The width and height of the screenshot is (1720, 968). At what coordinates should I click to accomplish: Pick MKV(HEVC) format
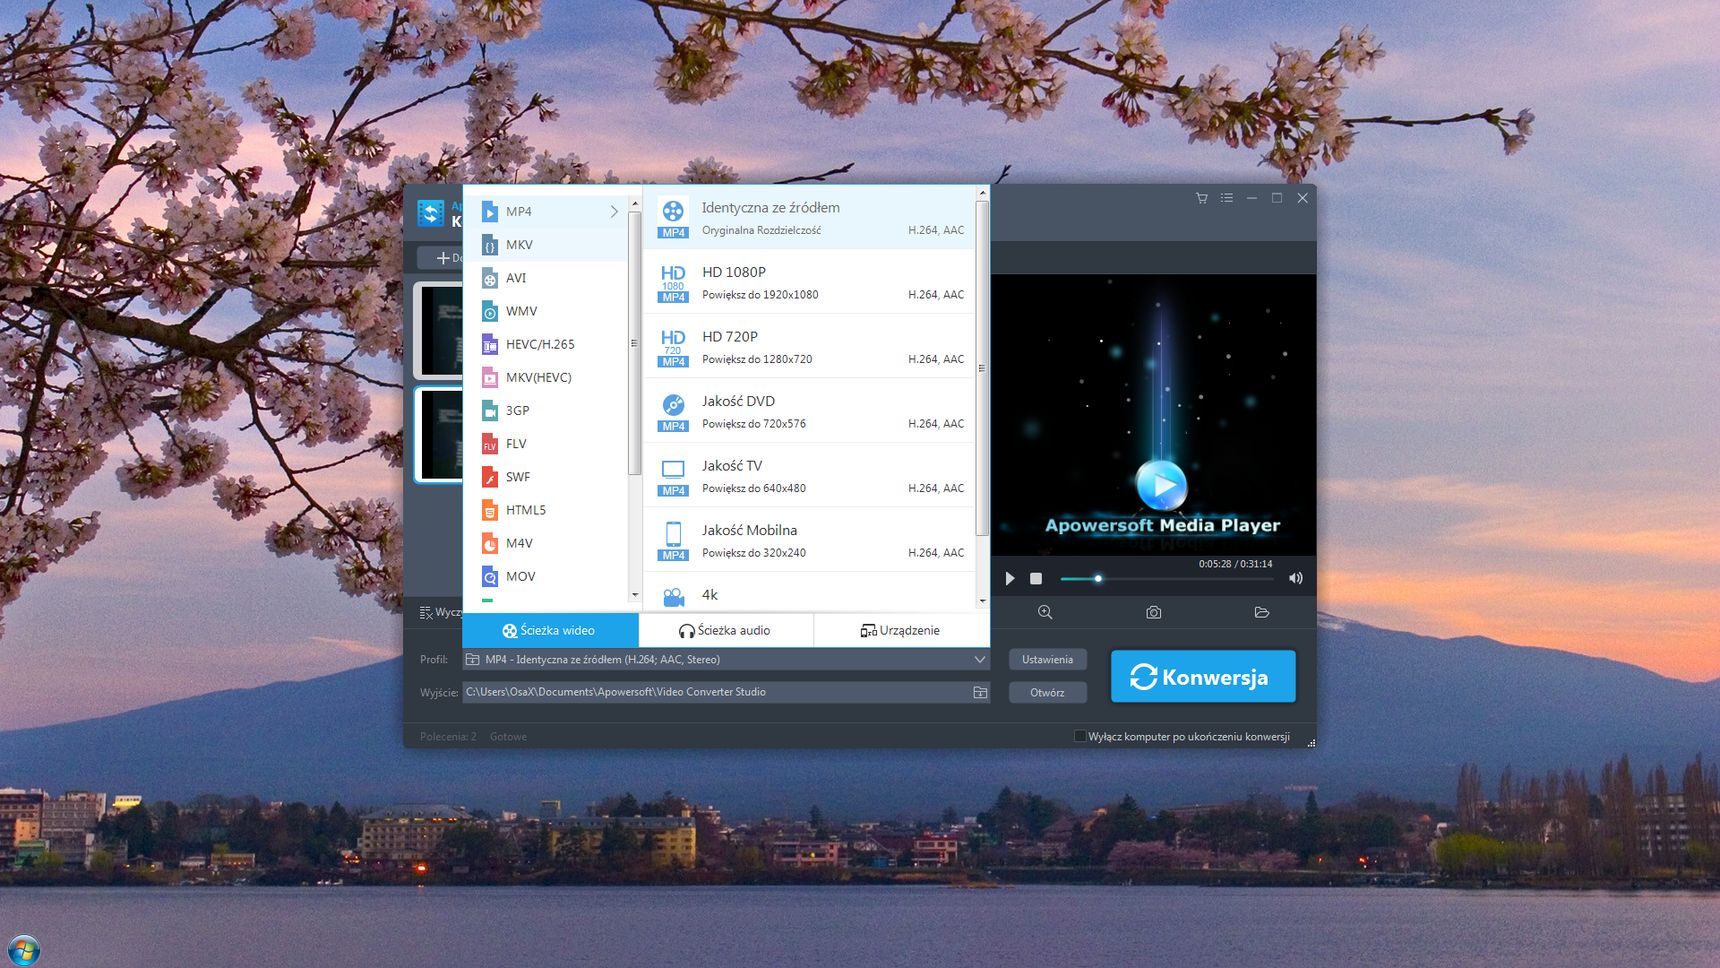pos(546,377)
